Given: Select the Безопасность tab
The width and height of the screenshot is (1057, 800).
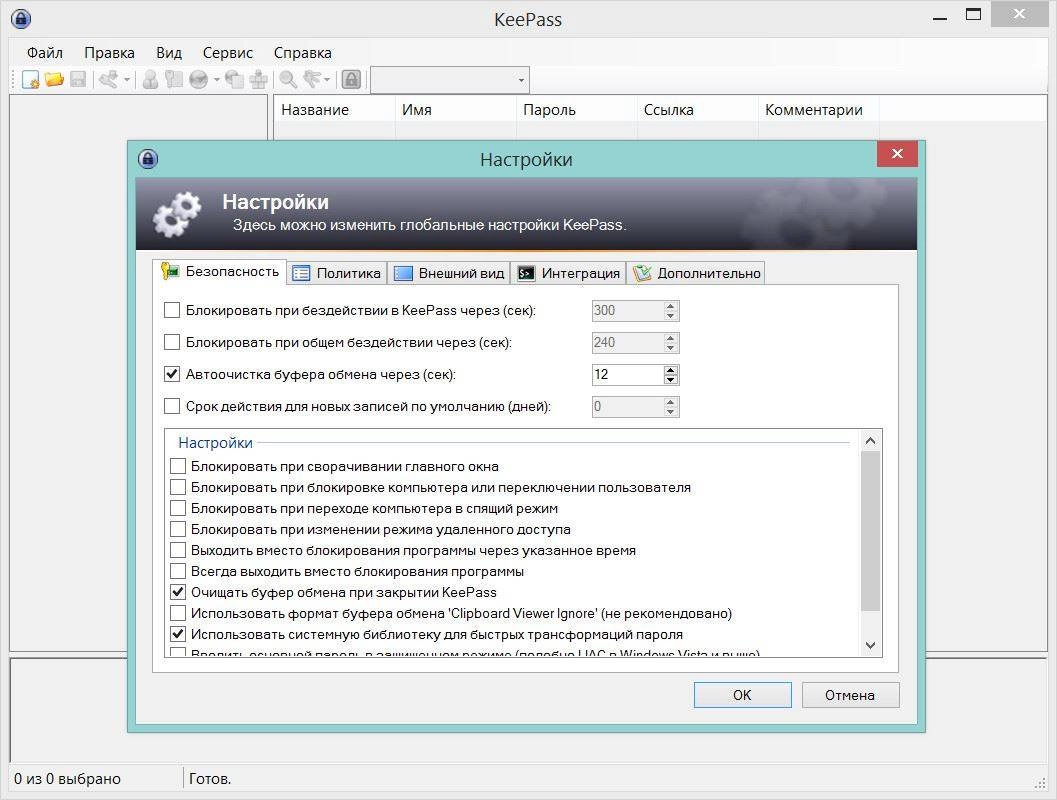Looking at the screenshot, I should pyautogui.click(x=220, y=272).
